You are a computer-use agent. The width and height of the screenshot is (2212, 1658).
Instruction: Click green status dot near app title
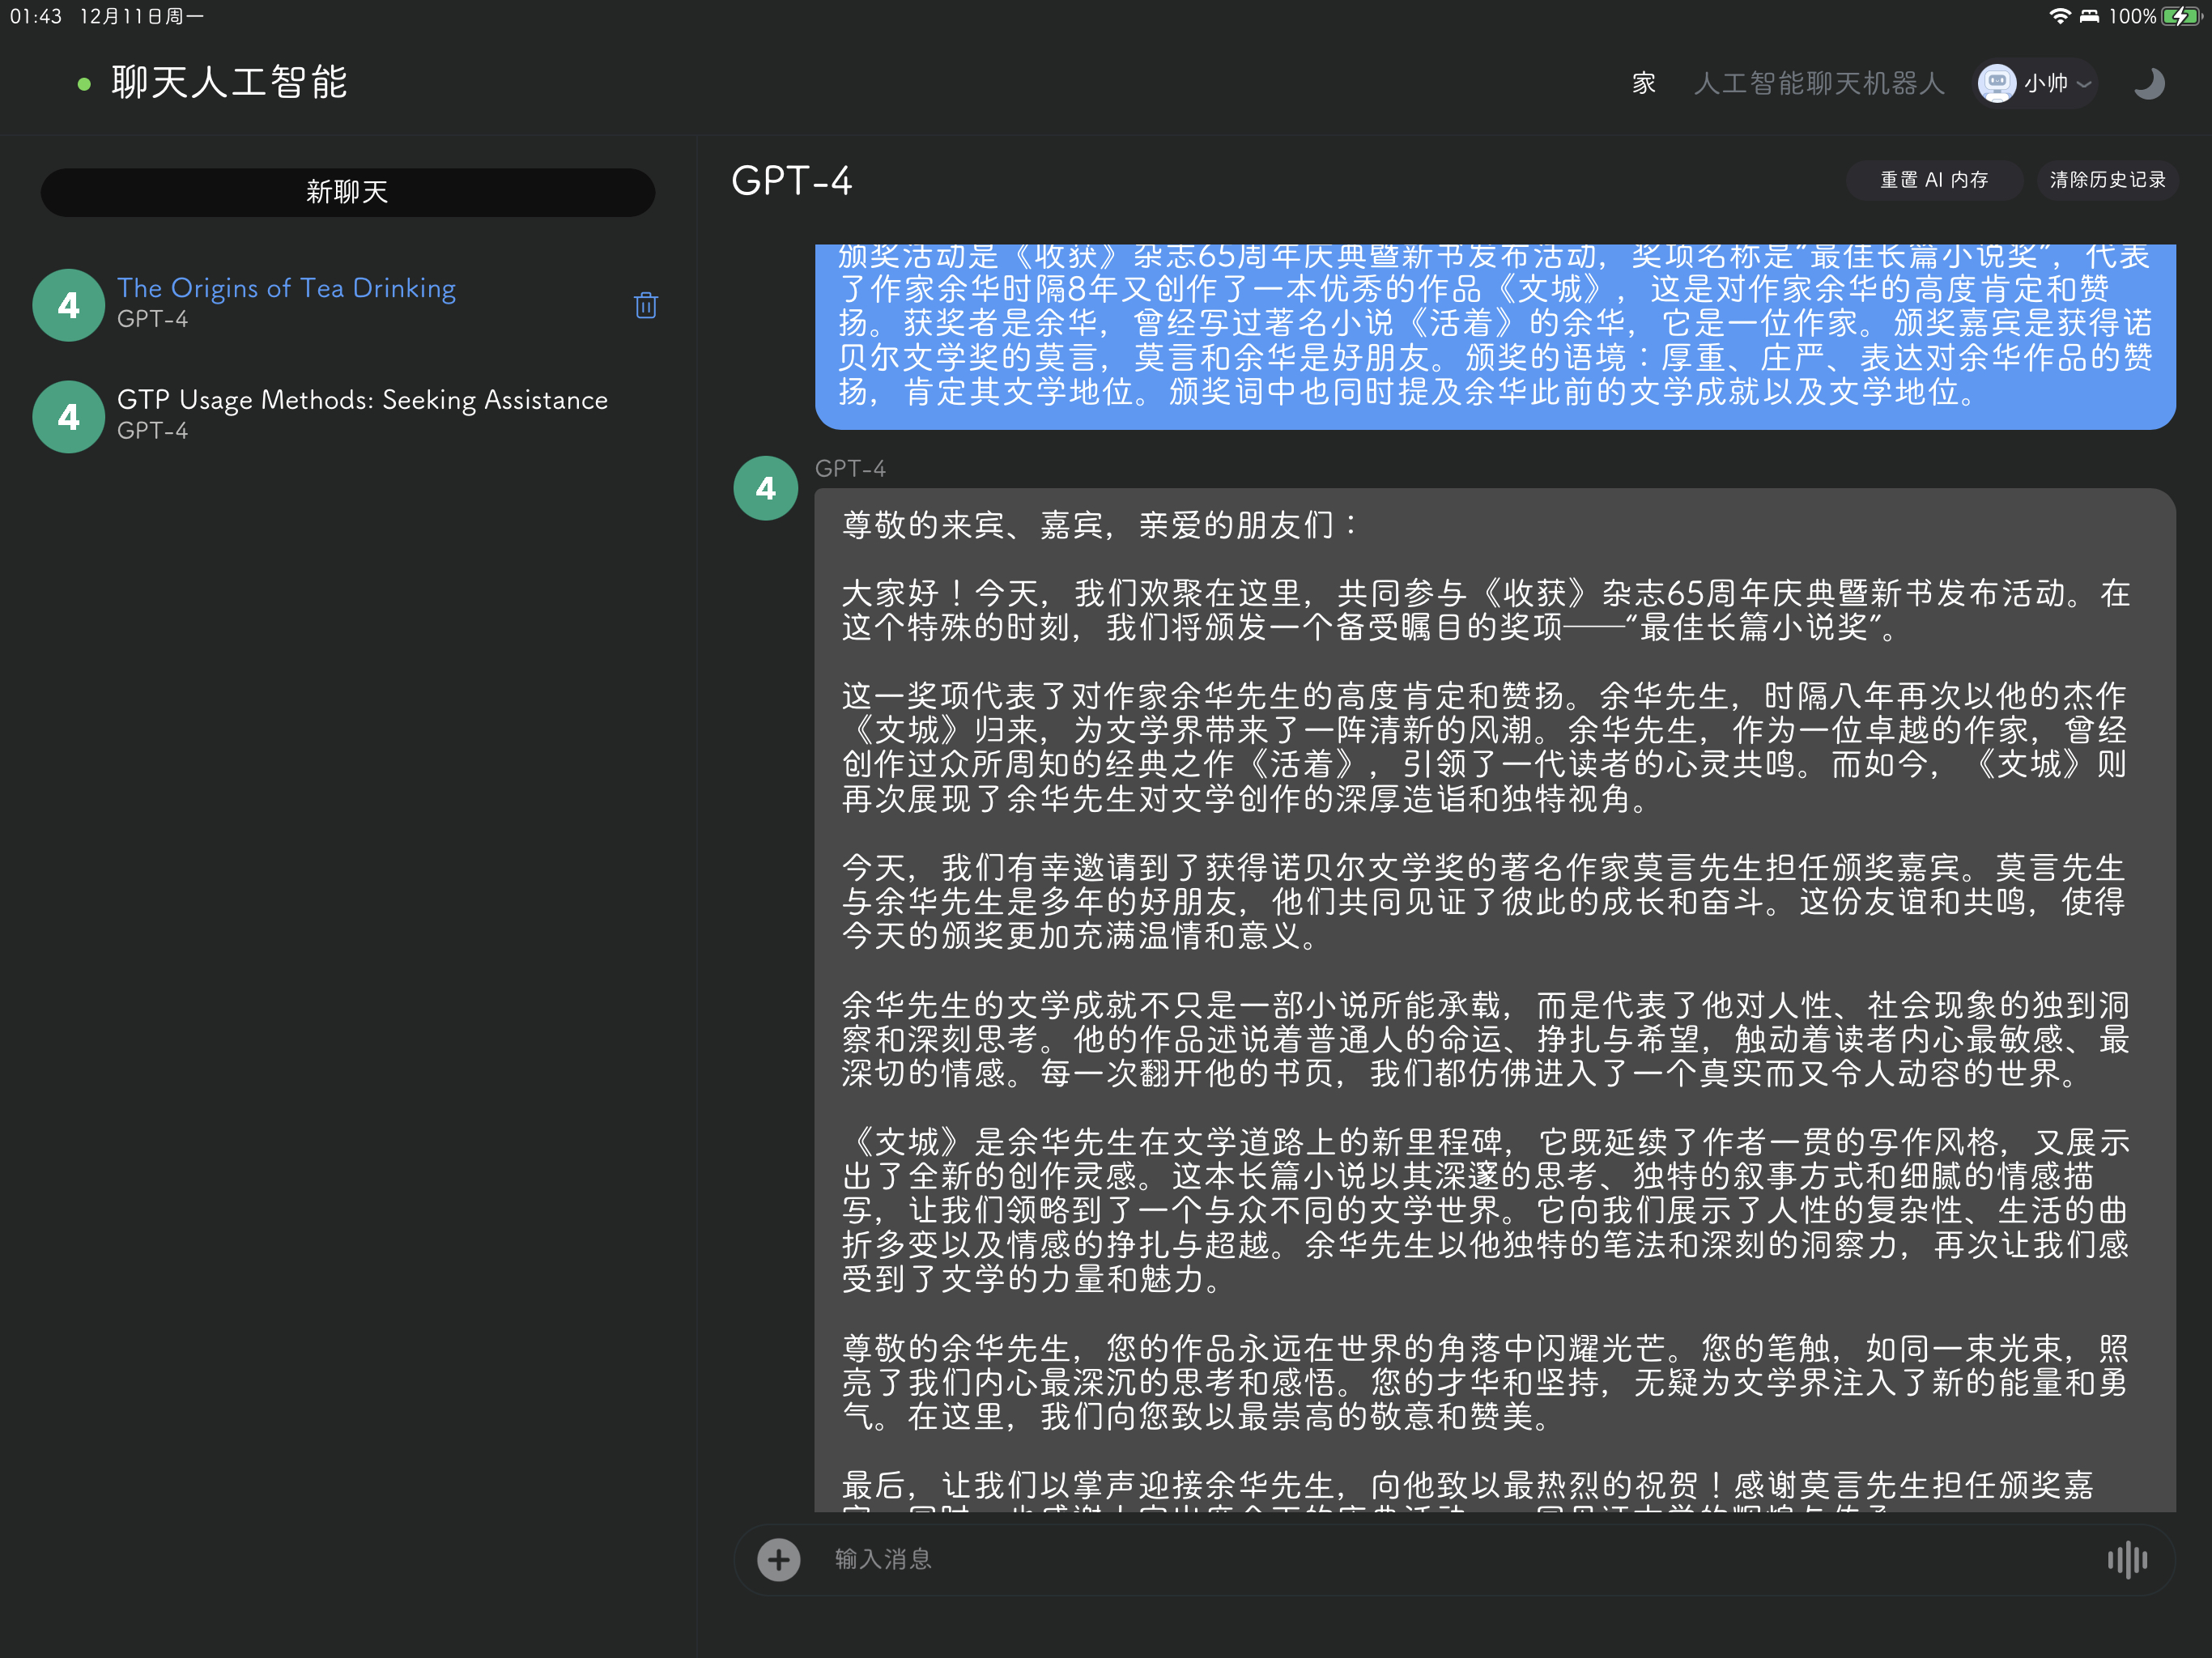click(x=84, y=84)
